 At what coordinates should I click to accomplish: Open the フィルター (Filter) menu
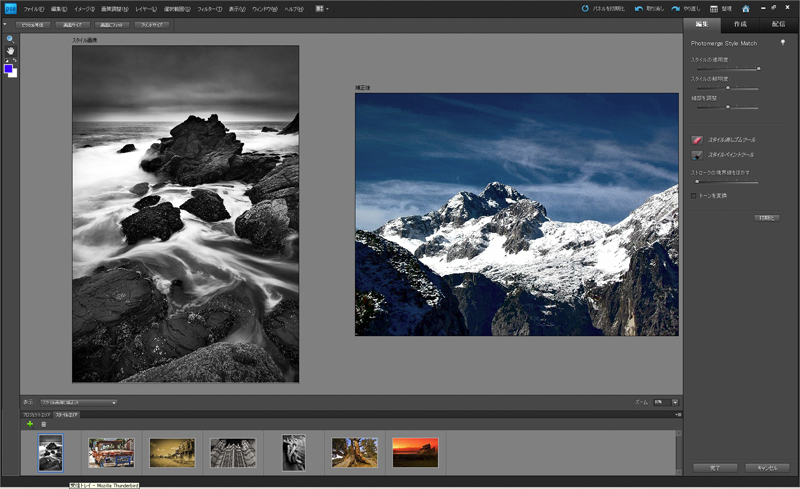click(x=211, y=8)
